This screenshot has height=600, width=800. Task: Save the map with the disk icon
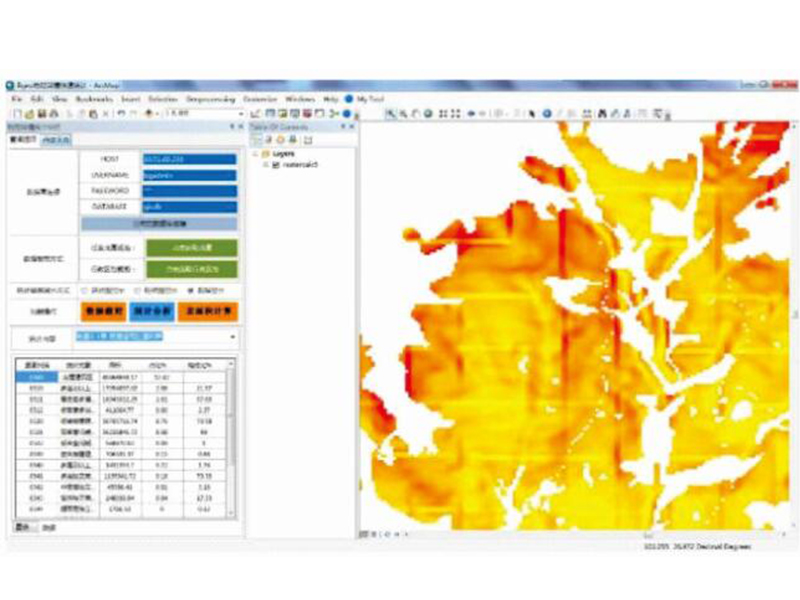[x=42, y=113]
